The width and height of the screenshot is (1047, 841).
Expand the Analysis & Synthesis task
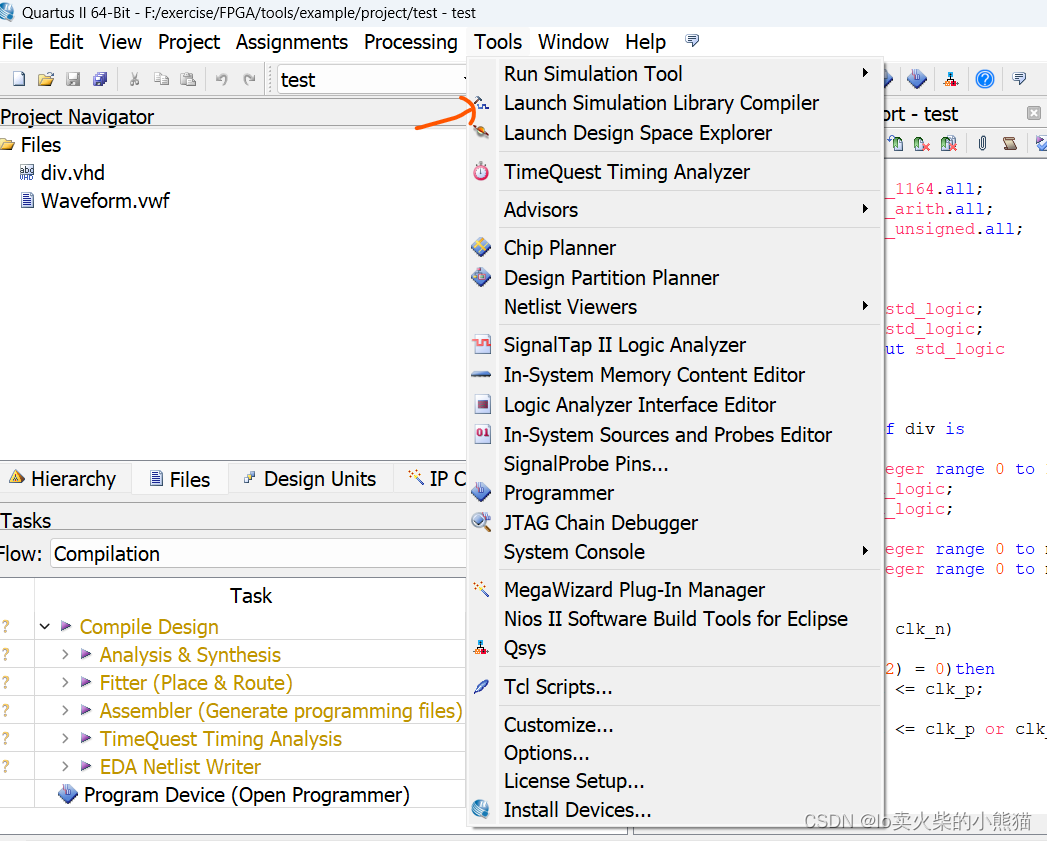click(65, 655)
